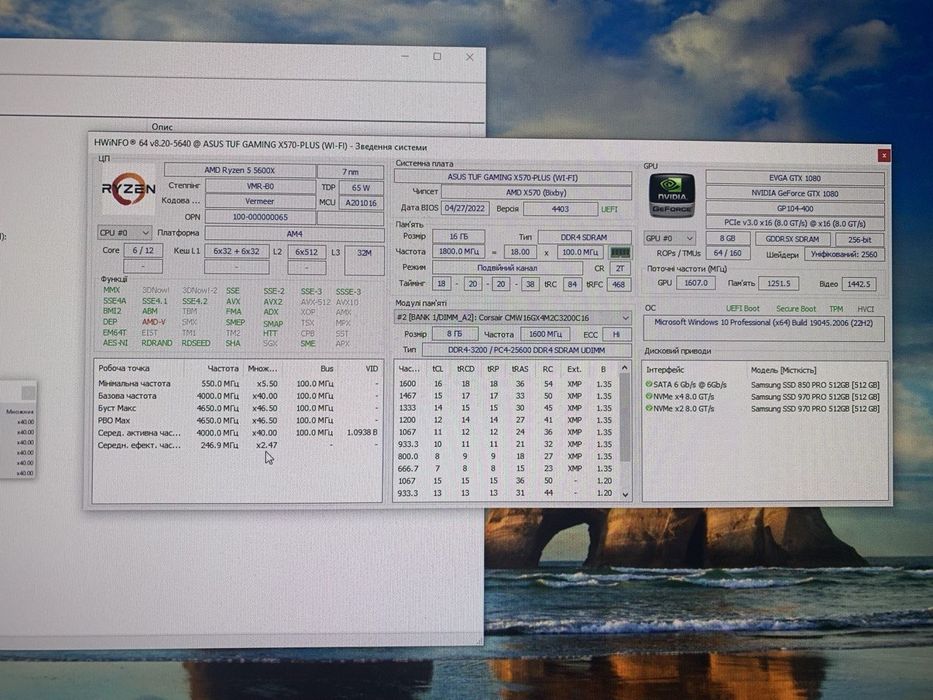The width and height of the screenshot is (933, 700).
Task: Click the TPM indicator label
Action: (836, 309)
